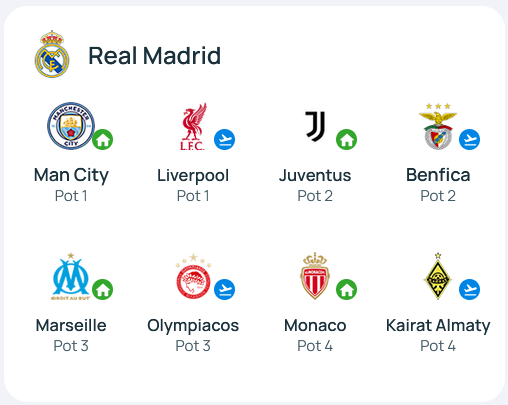
Task: Click the away plane icon next to Benfica
Action: coord(469,139)
